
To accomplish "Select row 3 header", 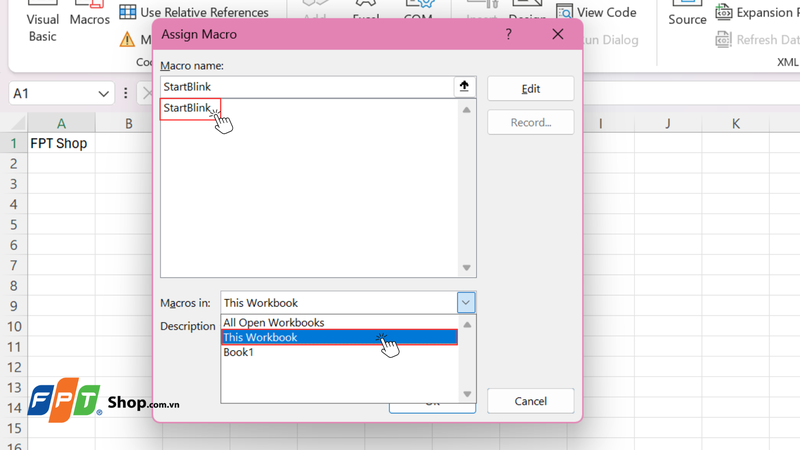I will pos(14,184).
